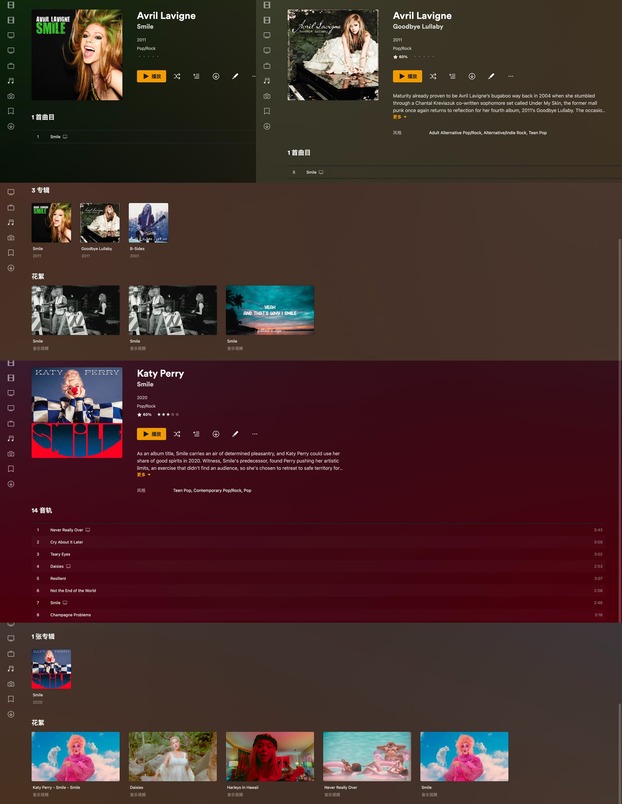Select the Cry About It Later track
Screen dimensions: 622x804
click(317, 542)
